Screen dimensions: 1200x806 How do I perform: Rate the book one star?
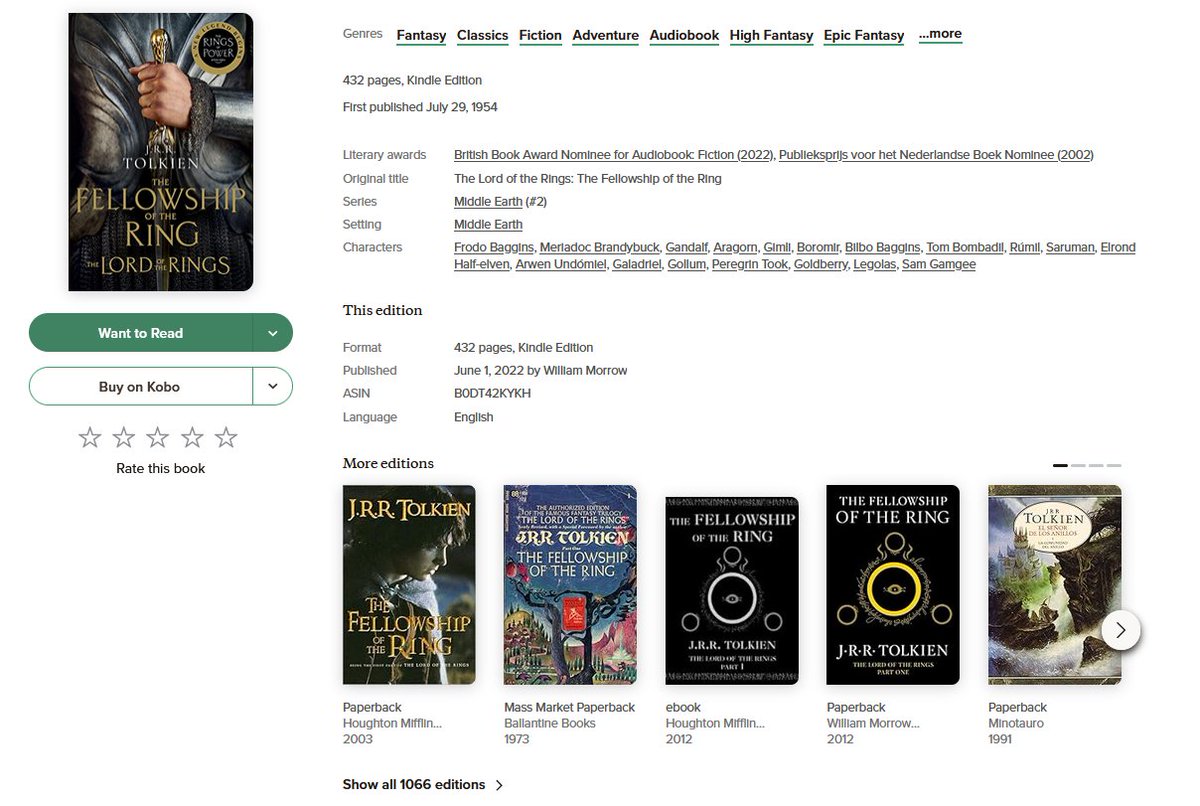tap(90, 438)
